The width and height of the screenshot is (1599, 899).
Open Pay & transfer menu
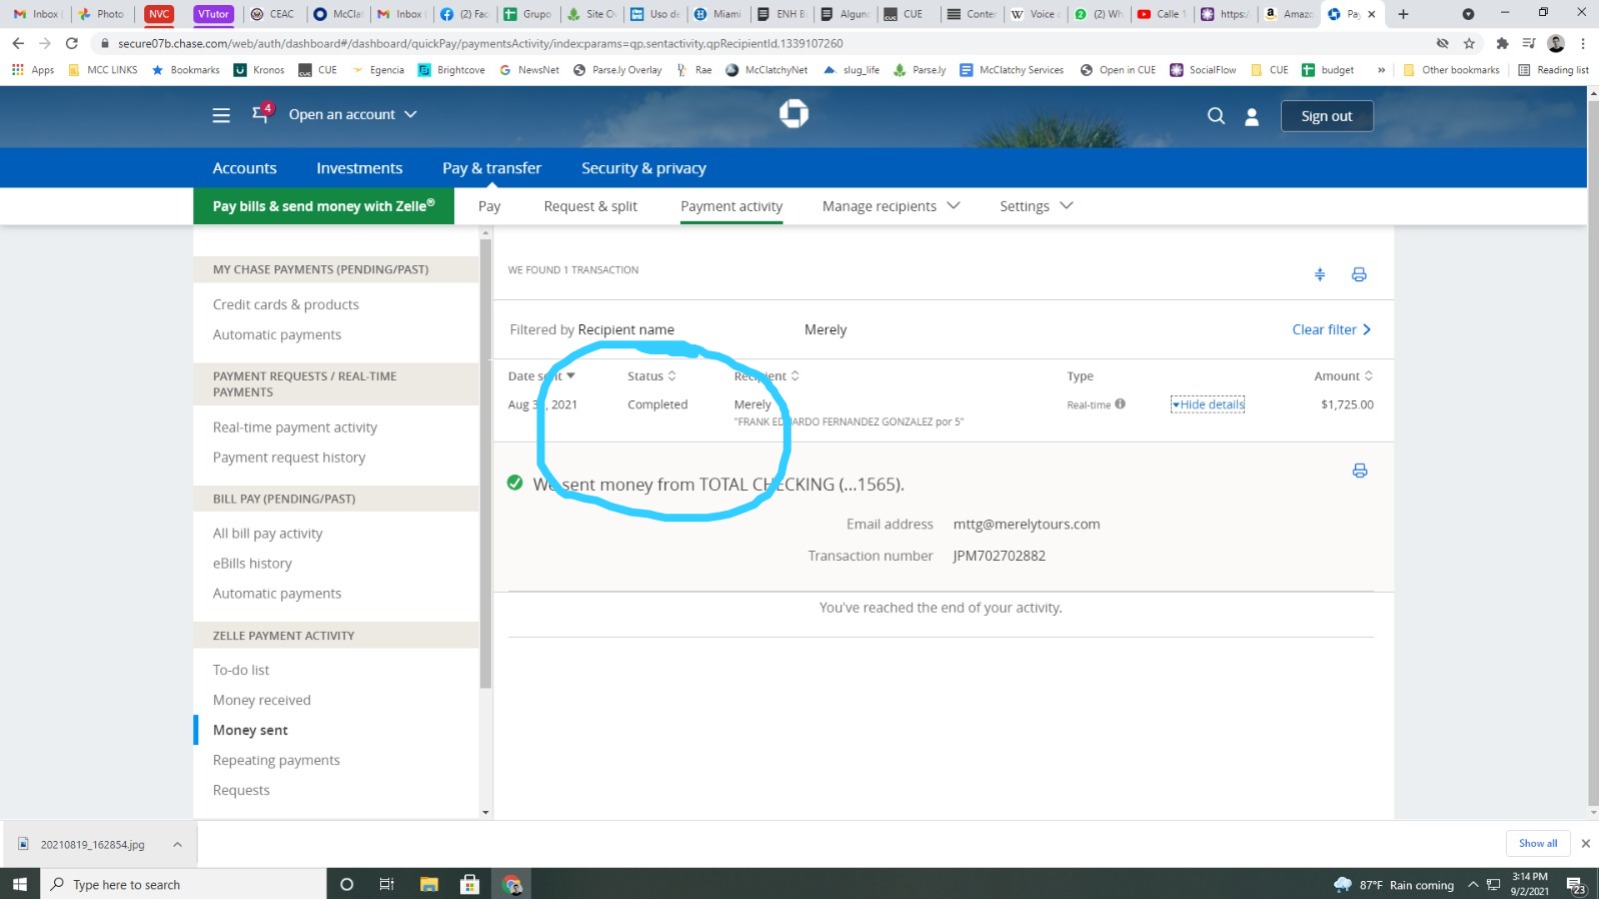pyautogui.click(x=492, y=168)
